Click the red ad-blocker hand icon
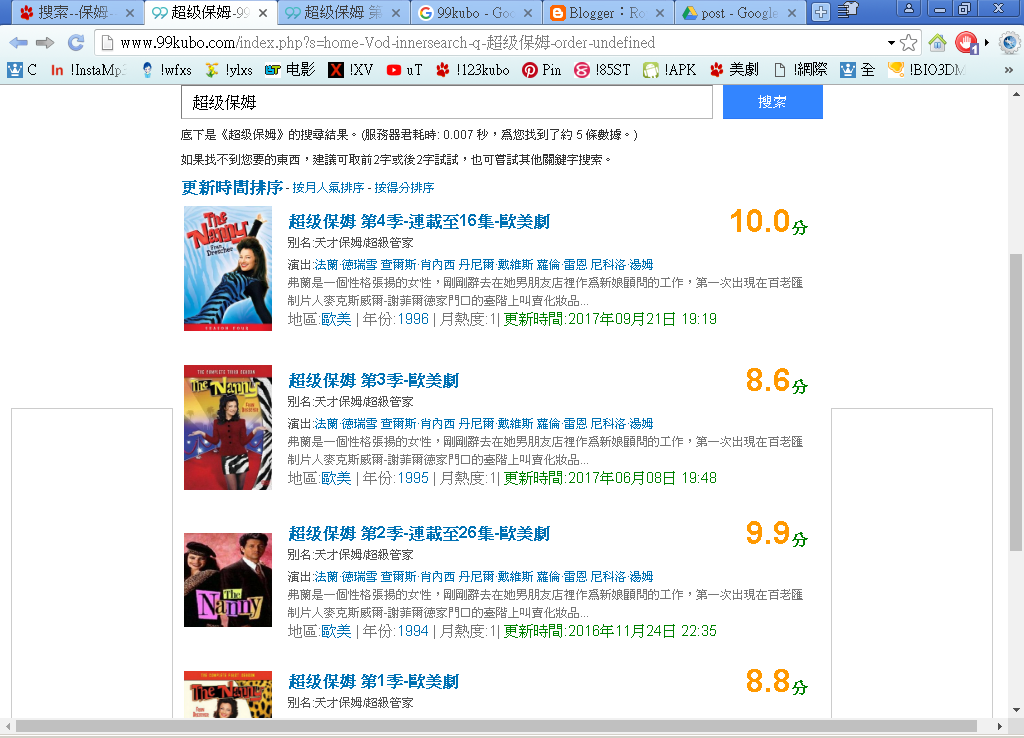Viewport: 1024px width, 738px height. [967, 43]
